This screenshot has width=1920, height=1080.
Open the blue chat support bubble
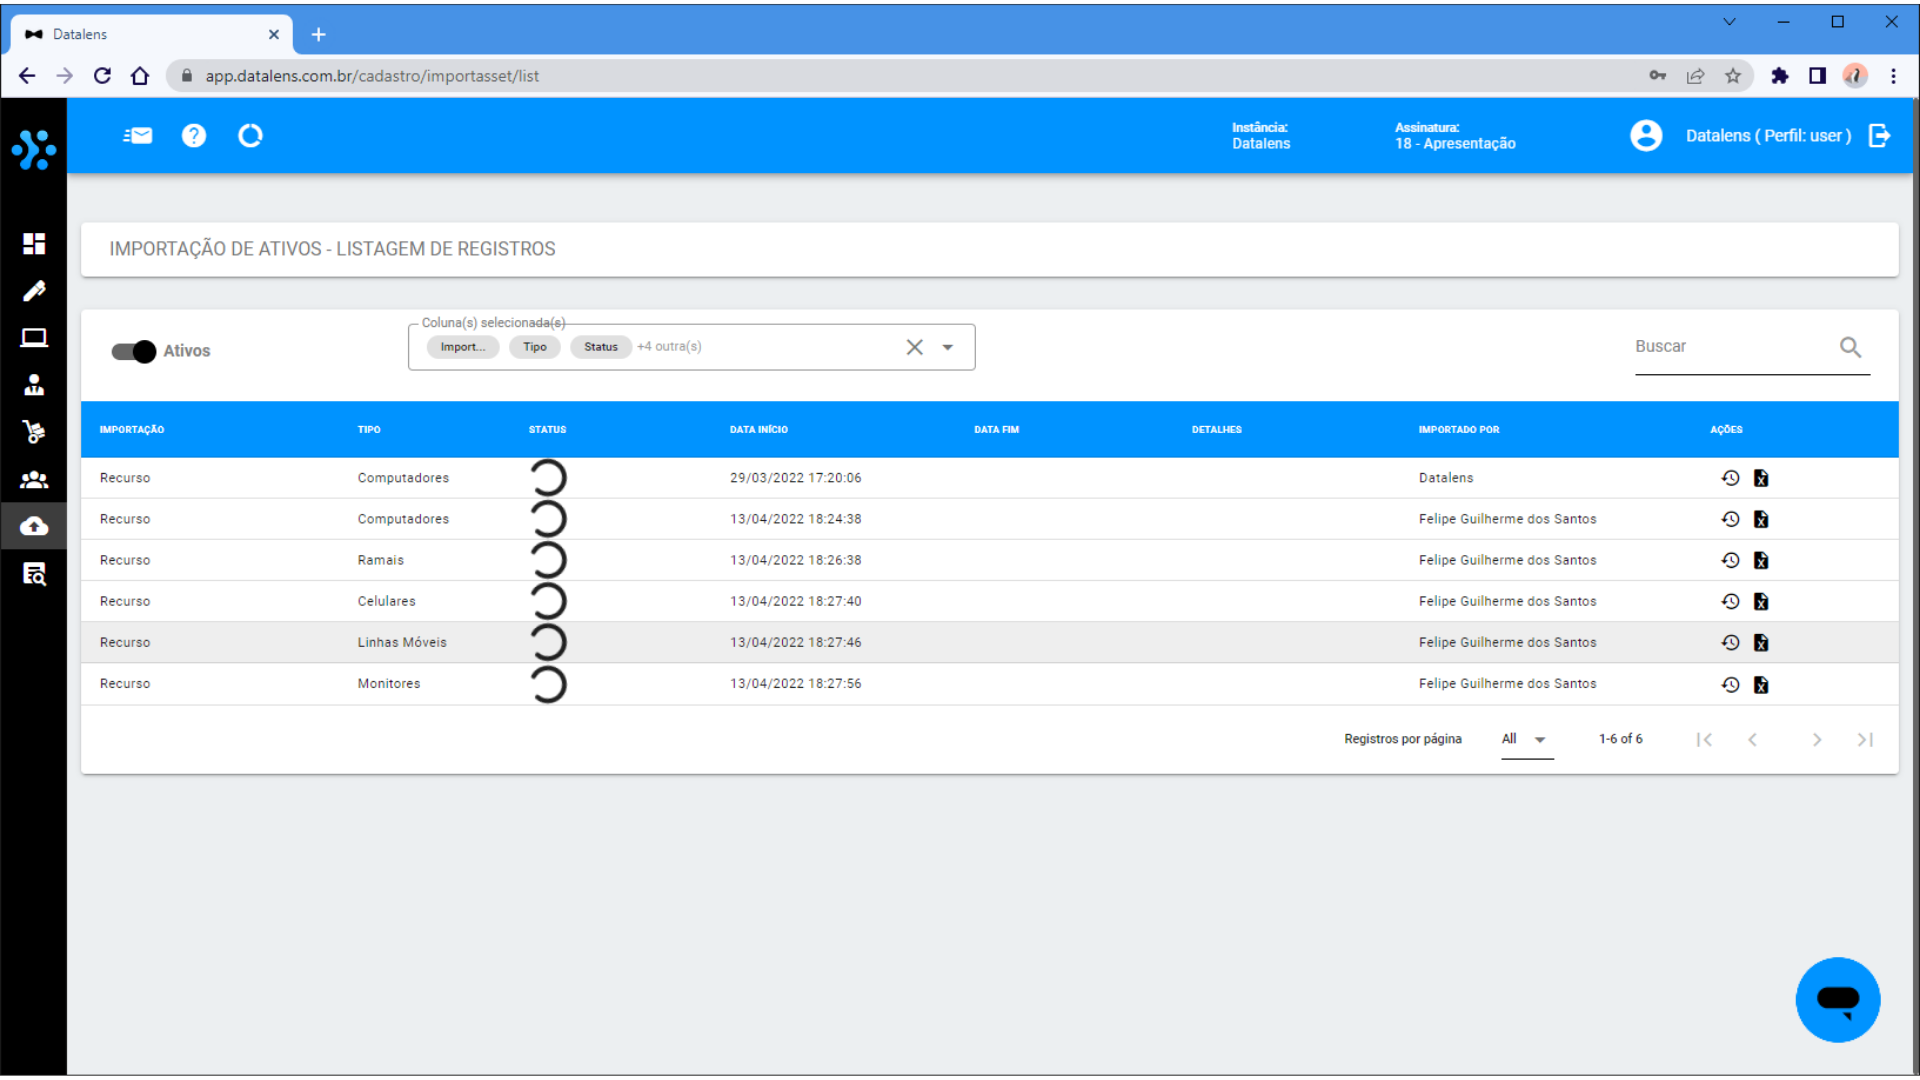point(1837,999)
